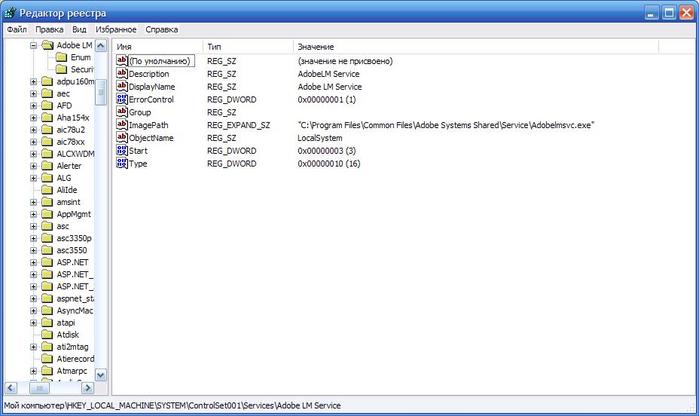Select the AliIde key in tree
The width and height of the screenshot is (699, 416).
coord(66,189)
